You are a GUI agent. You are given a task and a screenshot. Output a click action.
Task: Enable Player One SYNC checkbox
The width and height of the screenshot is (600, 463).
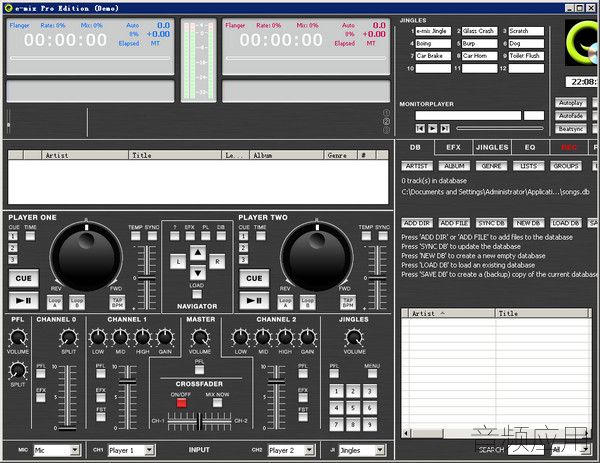(152, 236)
